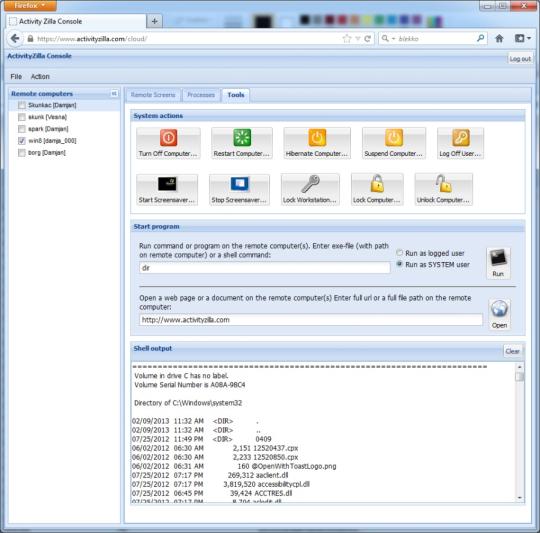The width and height of the screenshot is (540, 533).
Task: Click the search magnifier icon
Action: (x=480, y=38)
